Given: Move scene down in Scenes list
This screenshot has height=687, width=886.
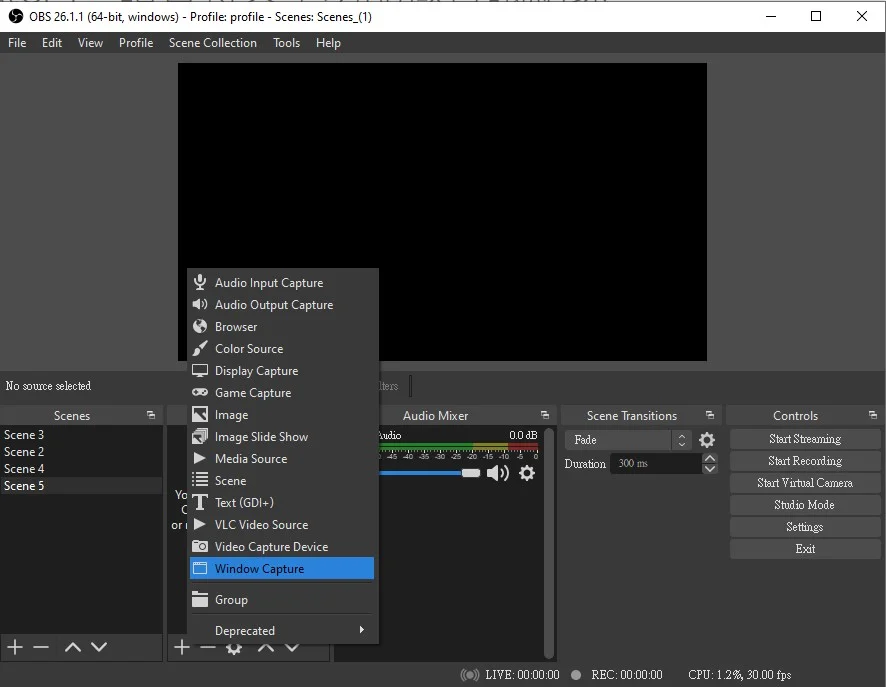Looking at the screenshot, I should 99,647.
